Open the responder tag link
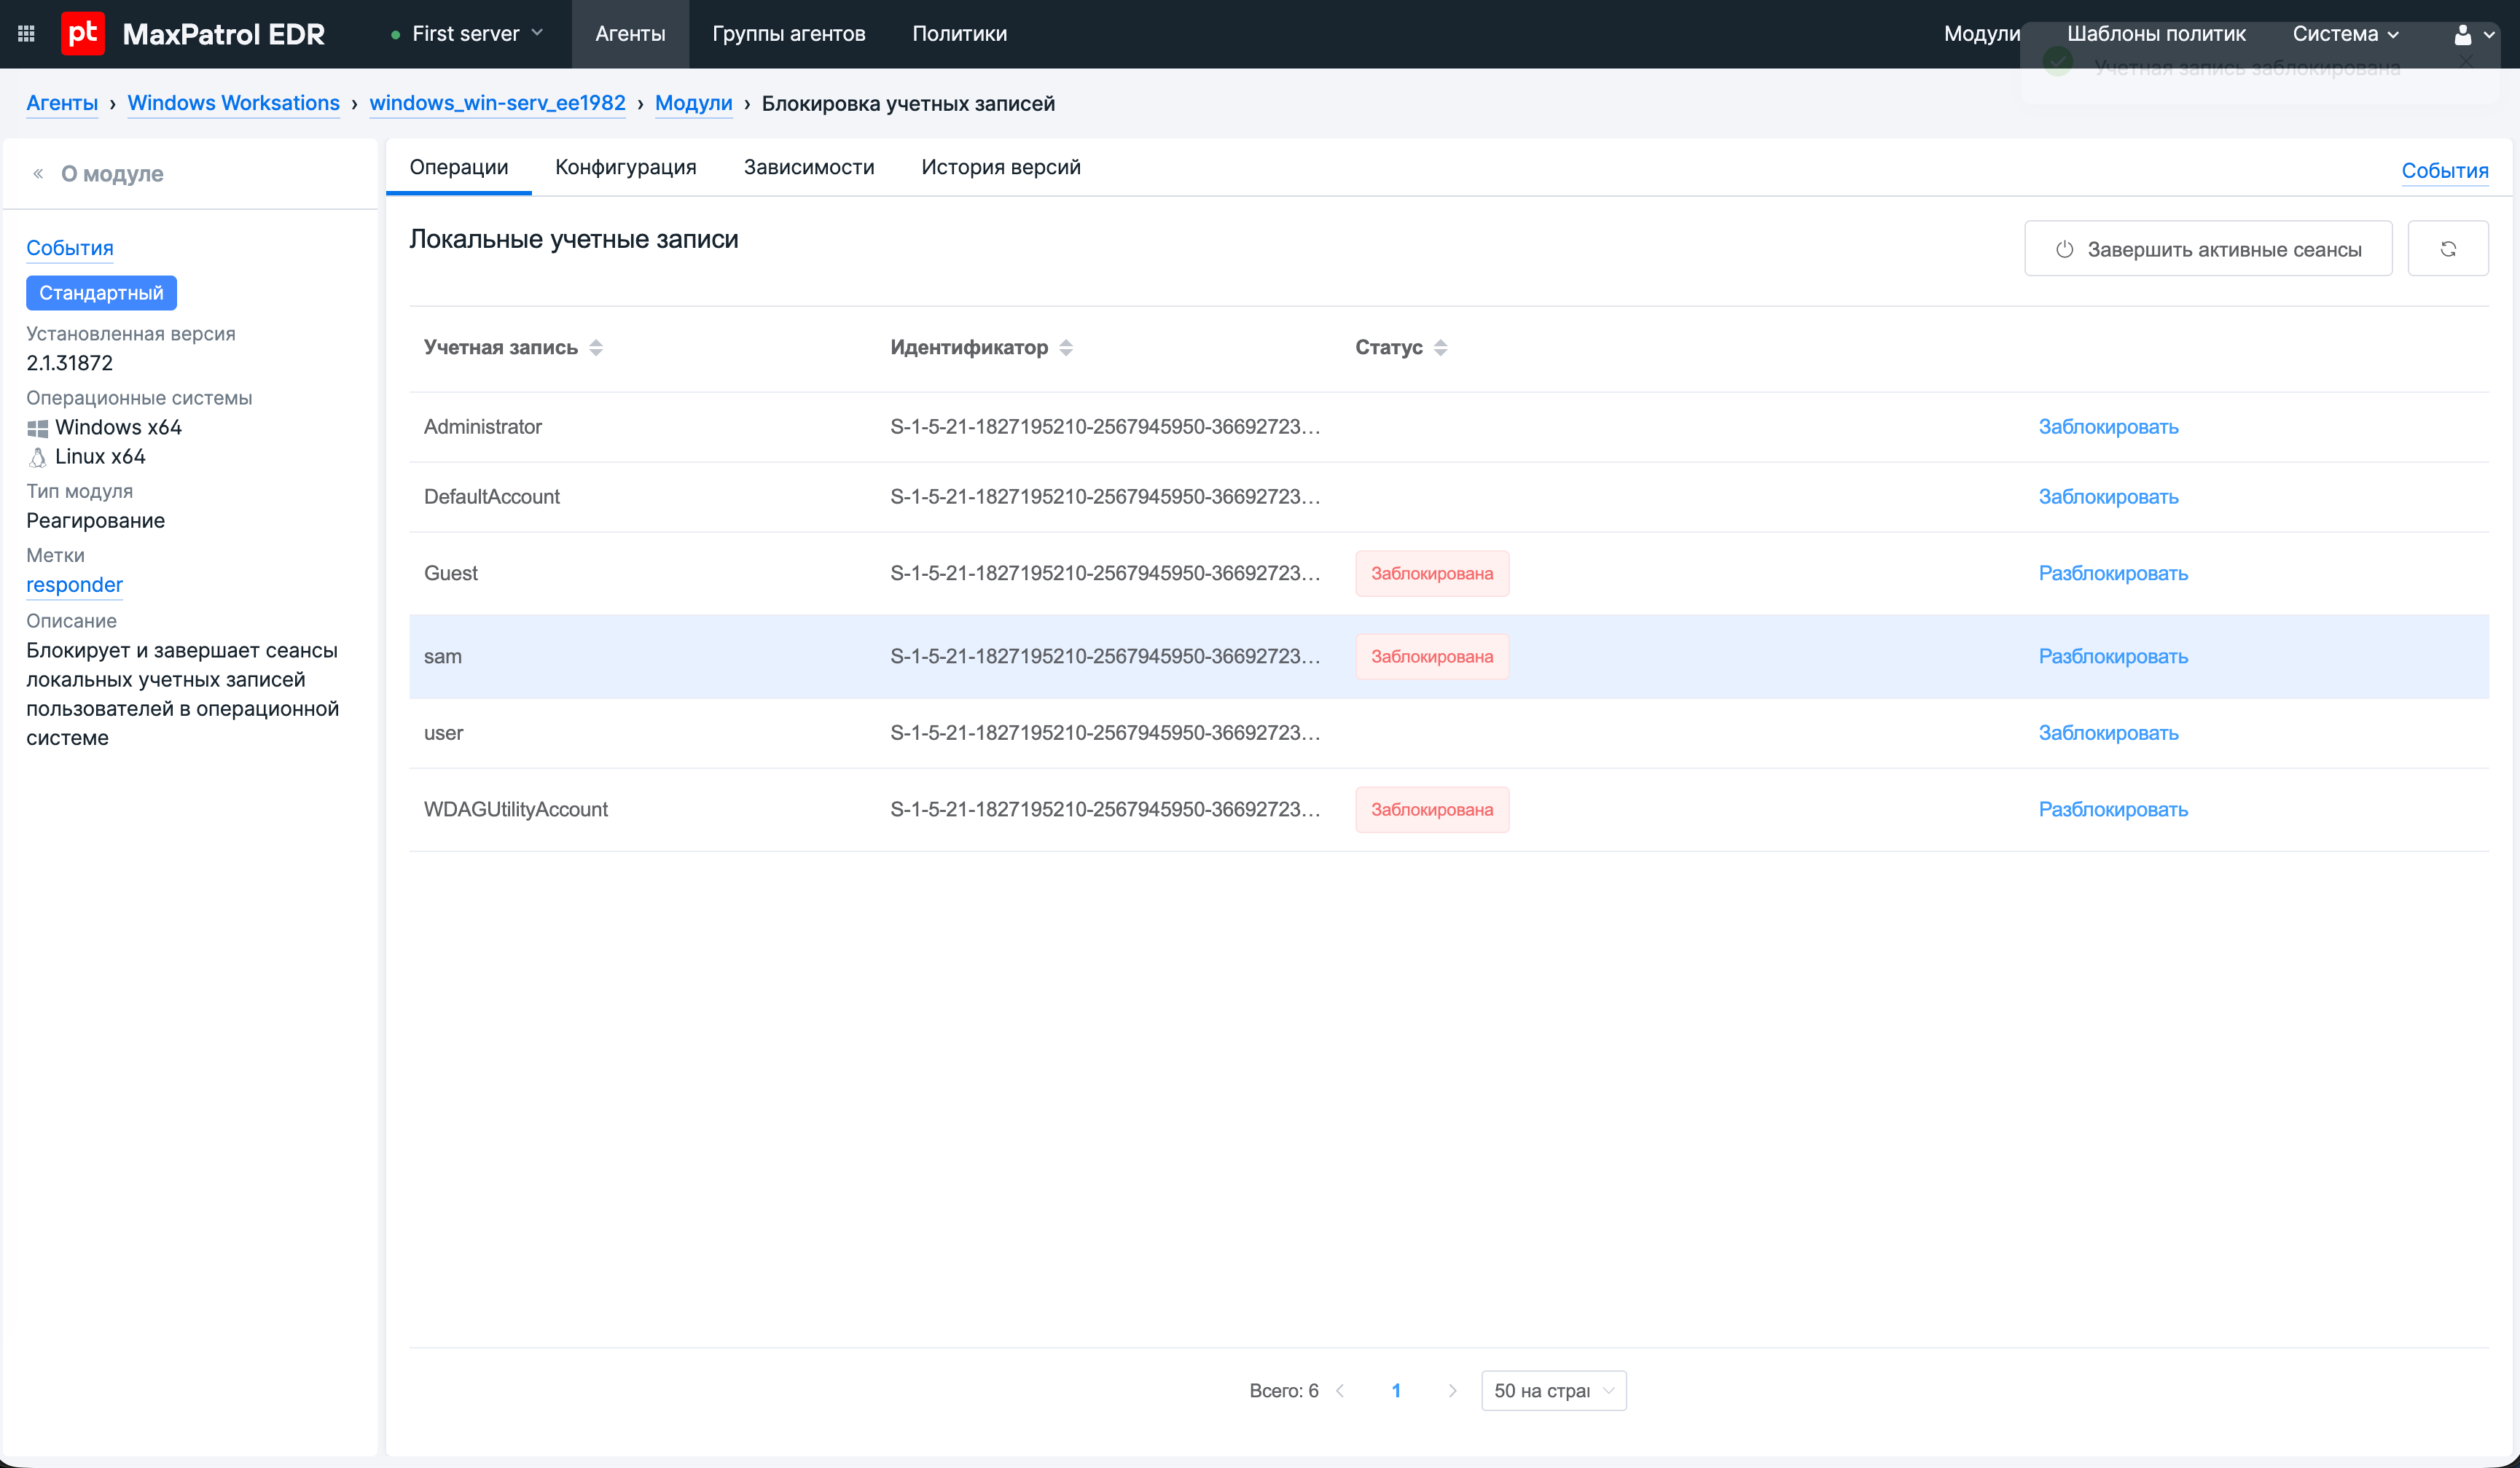 pos(74,585)
